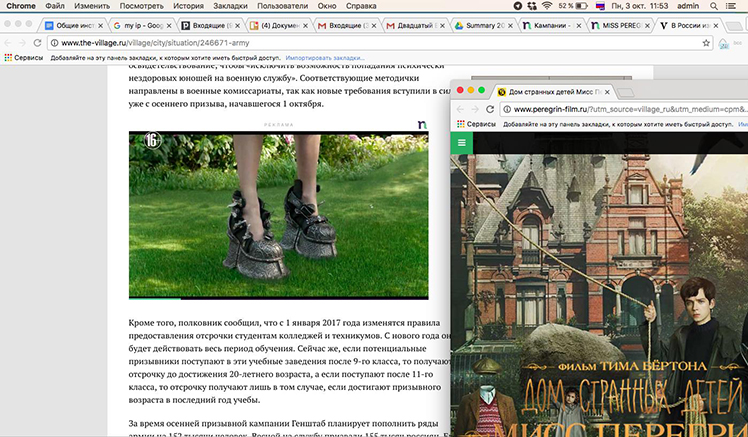The image size is (748, 437).
Task: Switch to the MISS PEREG tab
Action: [621, 26]
